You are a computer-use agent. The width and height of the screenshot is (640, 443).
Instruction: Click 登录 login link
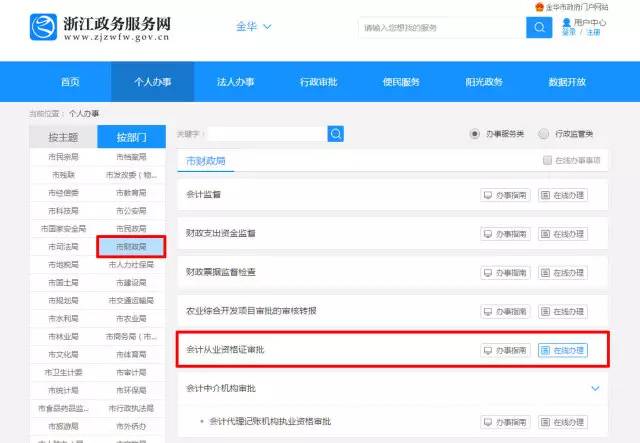tap(569, 32)
